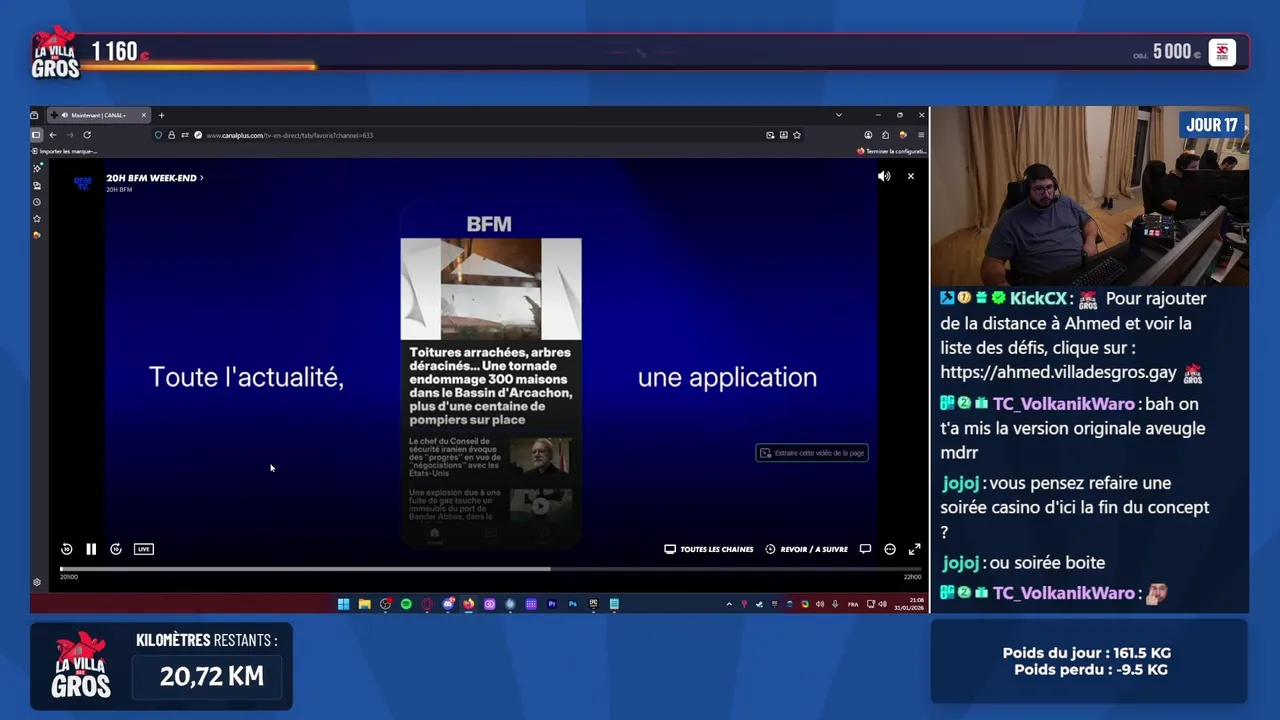Screen dimensions: 1280x720
Task: Pause the live video playback
Action: point(91,549)
